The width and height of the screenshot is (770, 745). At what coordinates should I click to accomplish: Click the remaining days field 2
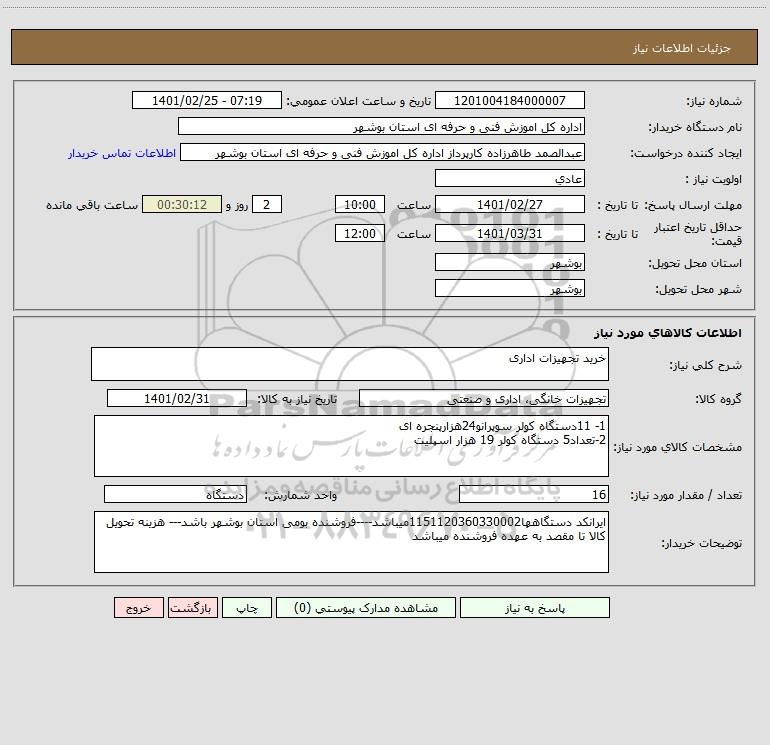point(267,204)
